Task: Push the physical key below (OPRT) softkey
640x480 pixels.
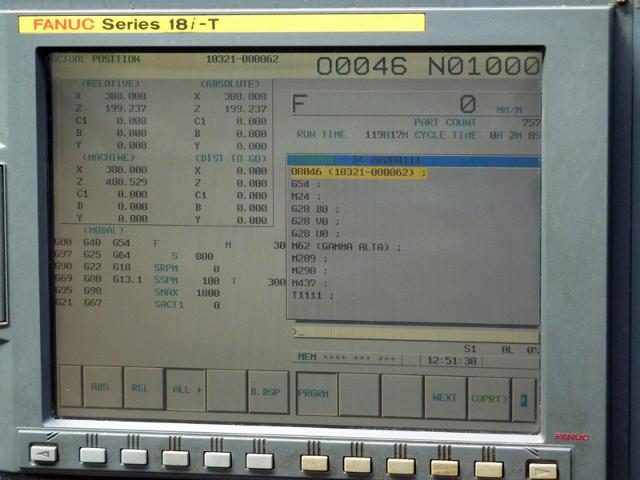Action: pos(489,468)
